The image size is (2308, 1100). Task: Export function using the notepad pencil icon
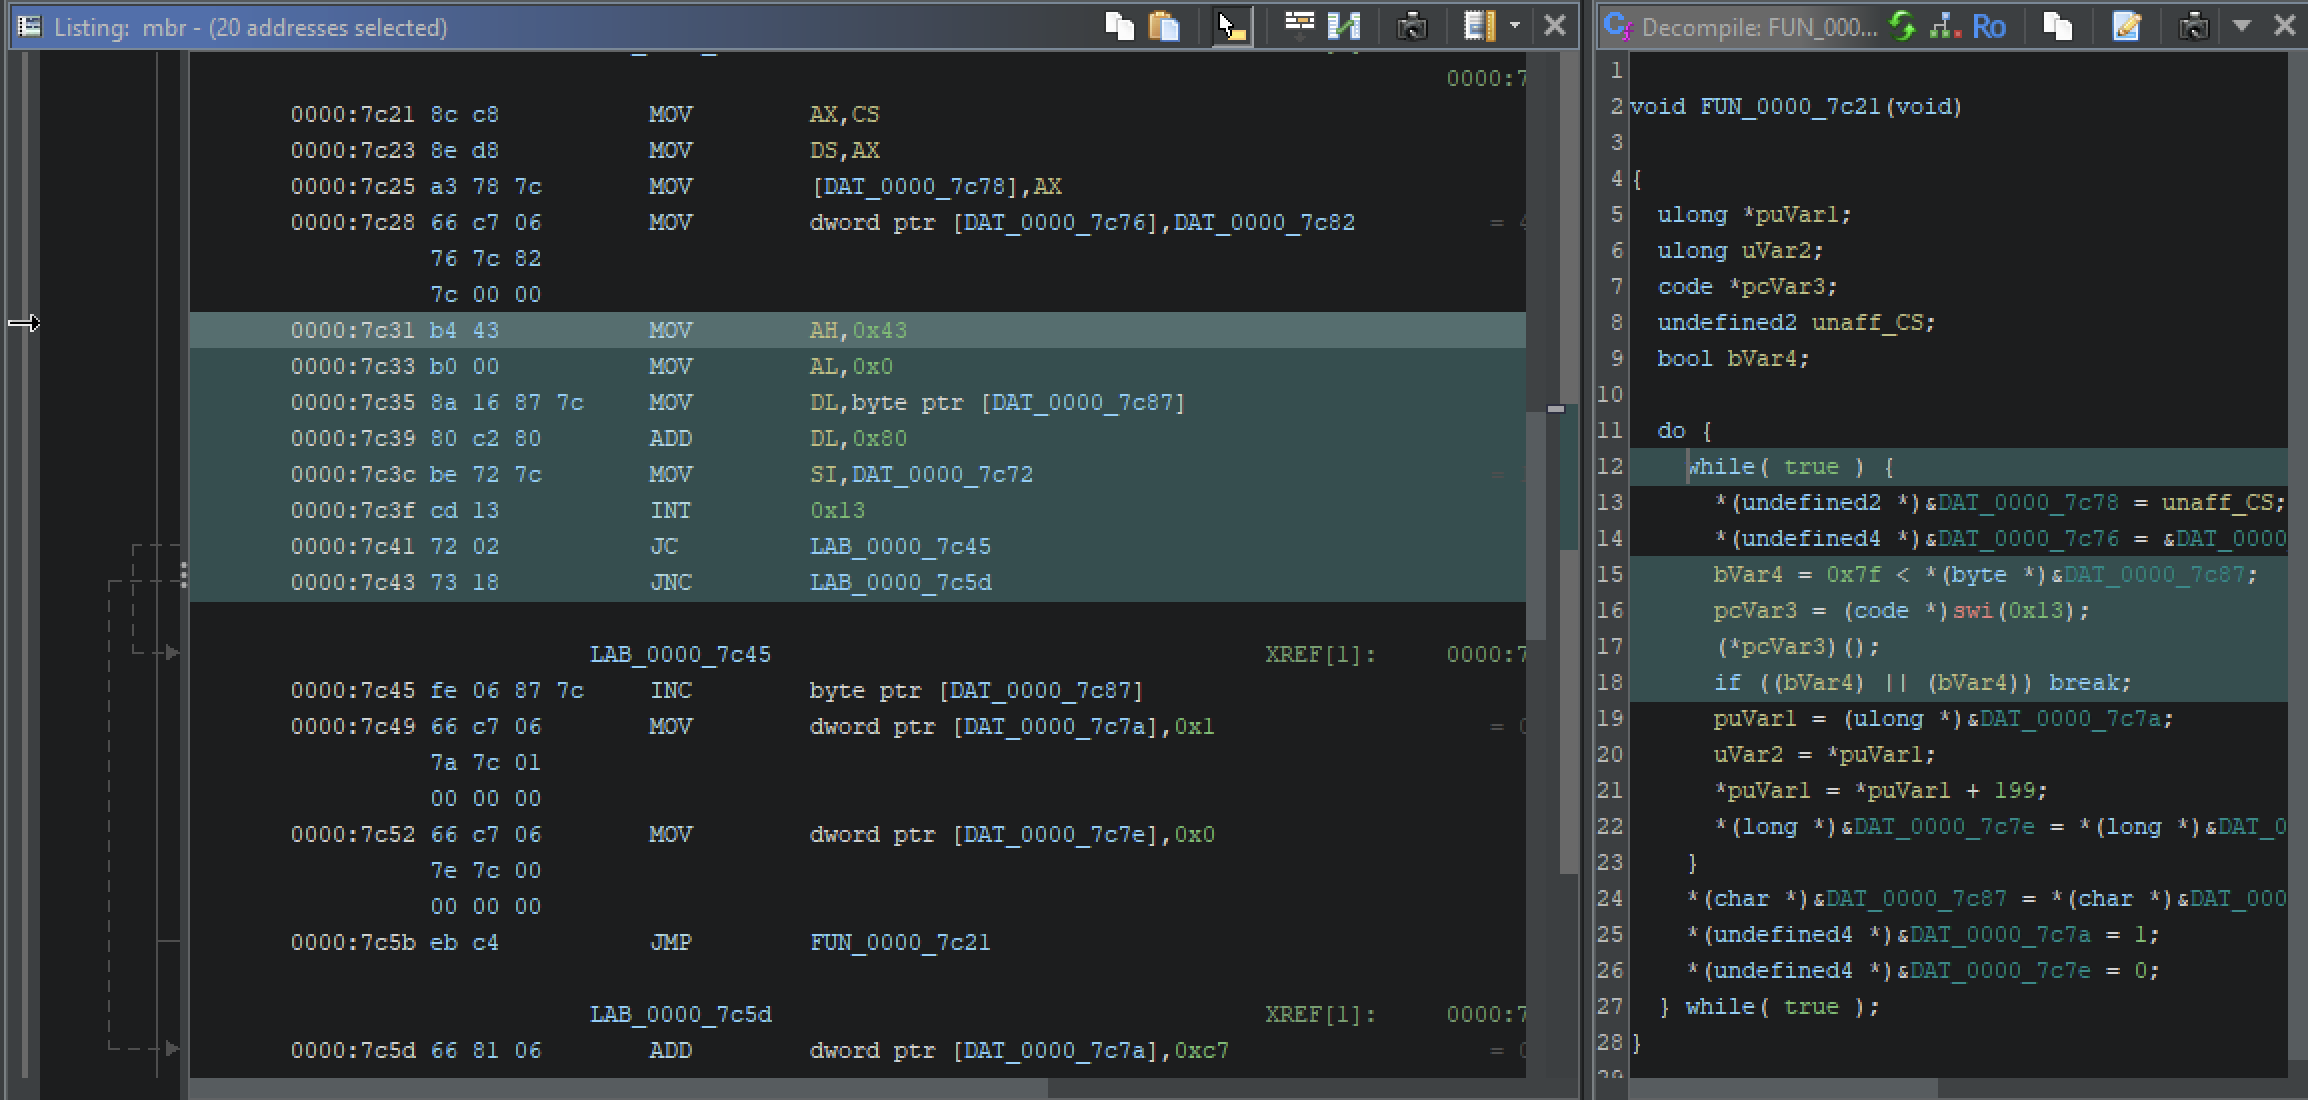2126,26
